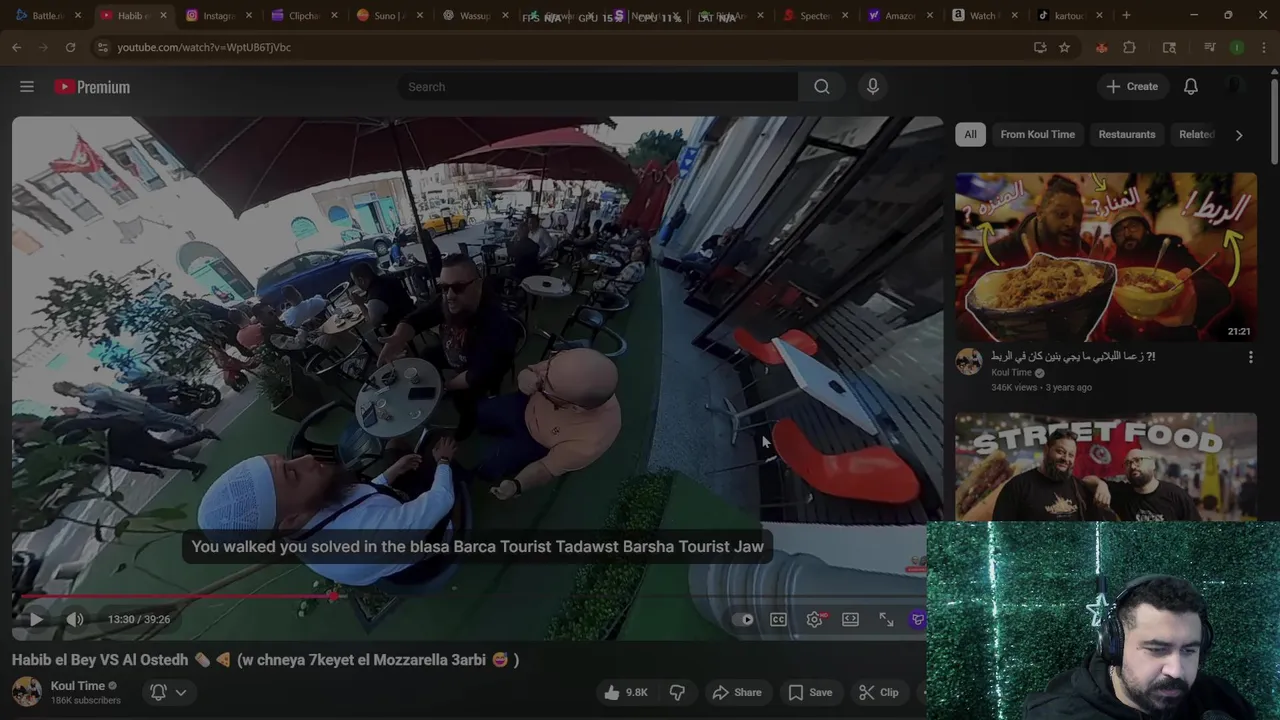Open browser profile avatar
The height and width of the screenshot is (720, 1280).
click(x=1237, y=47)
